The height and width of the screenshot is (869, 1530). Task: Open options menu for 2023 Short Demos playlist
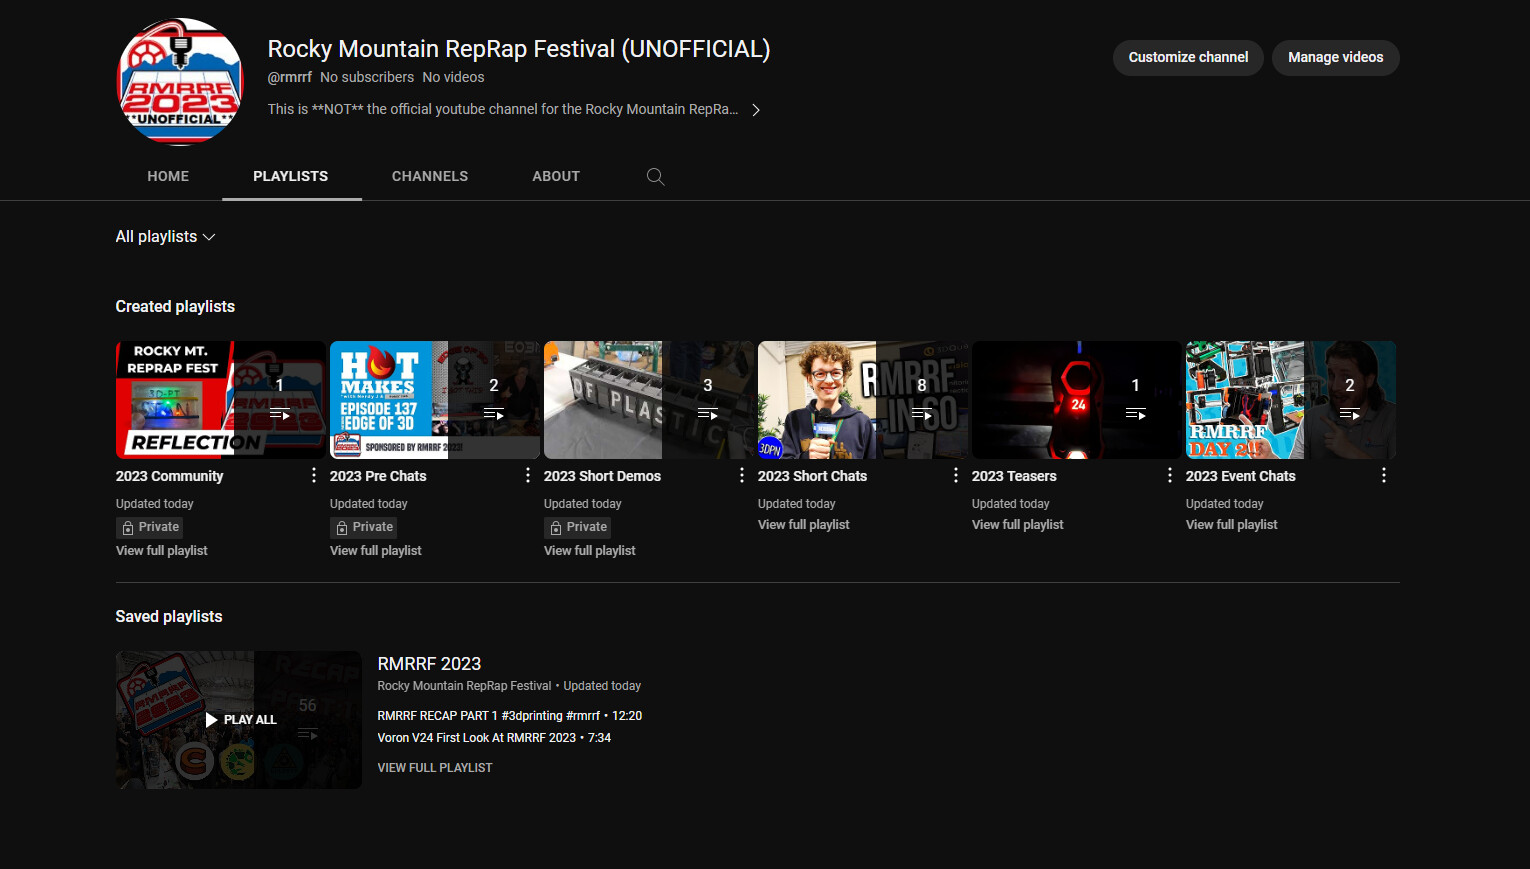coord(742,476)
